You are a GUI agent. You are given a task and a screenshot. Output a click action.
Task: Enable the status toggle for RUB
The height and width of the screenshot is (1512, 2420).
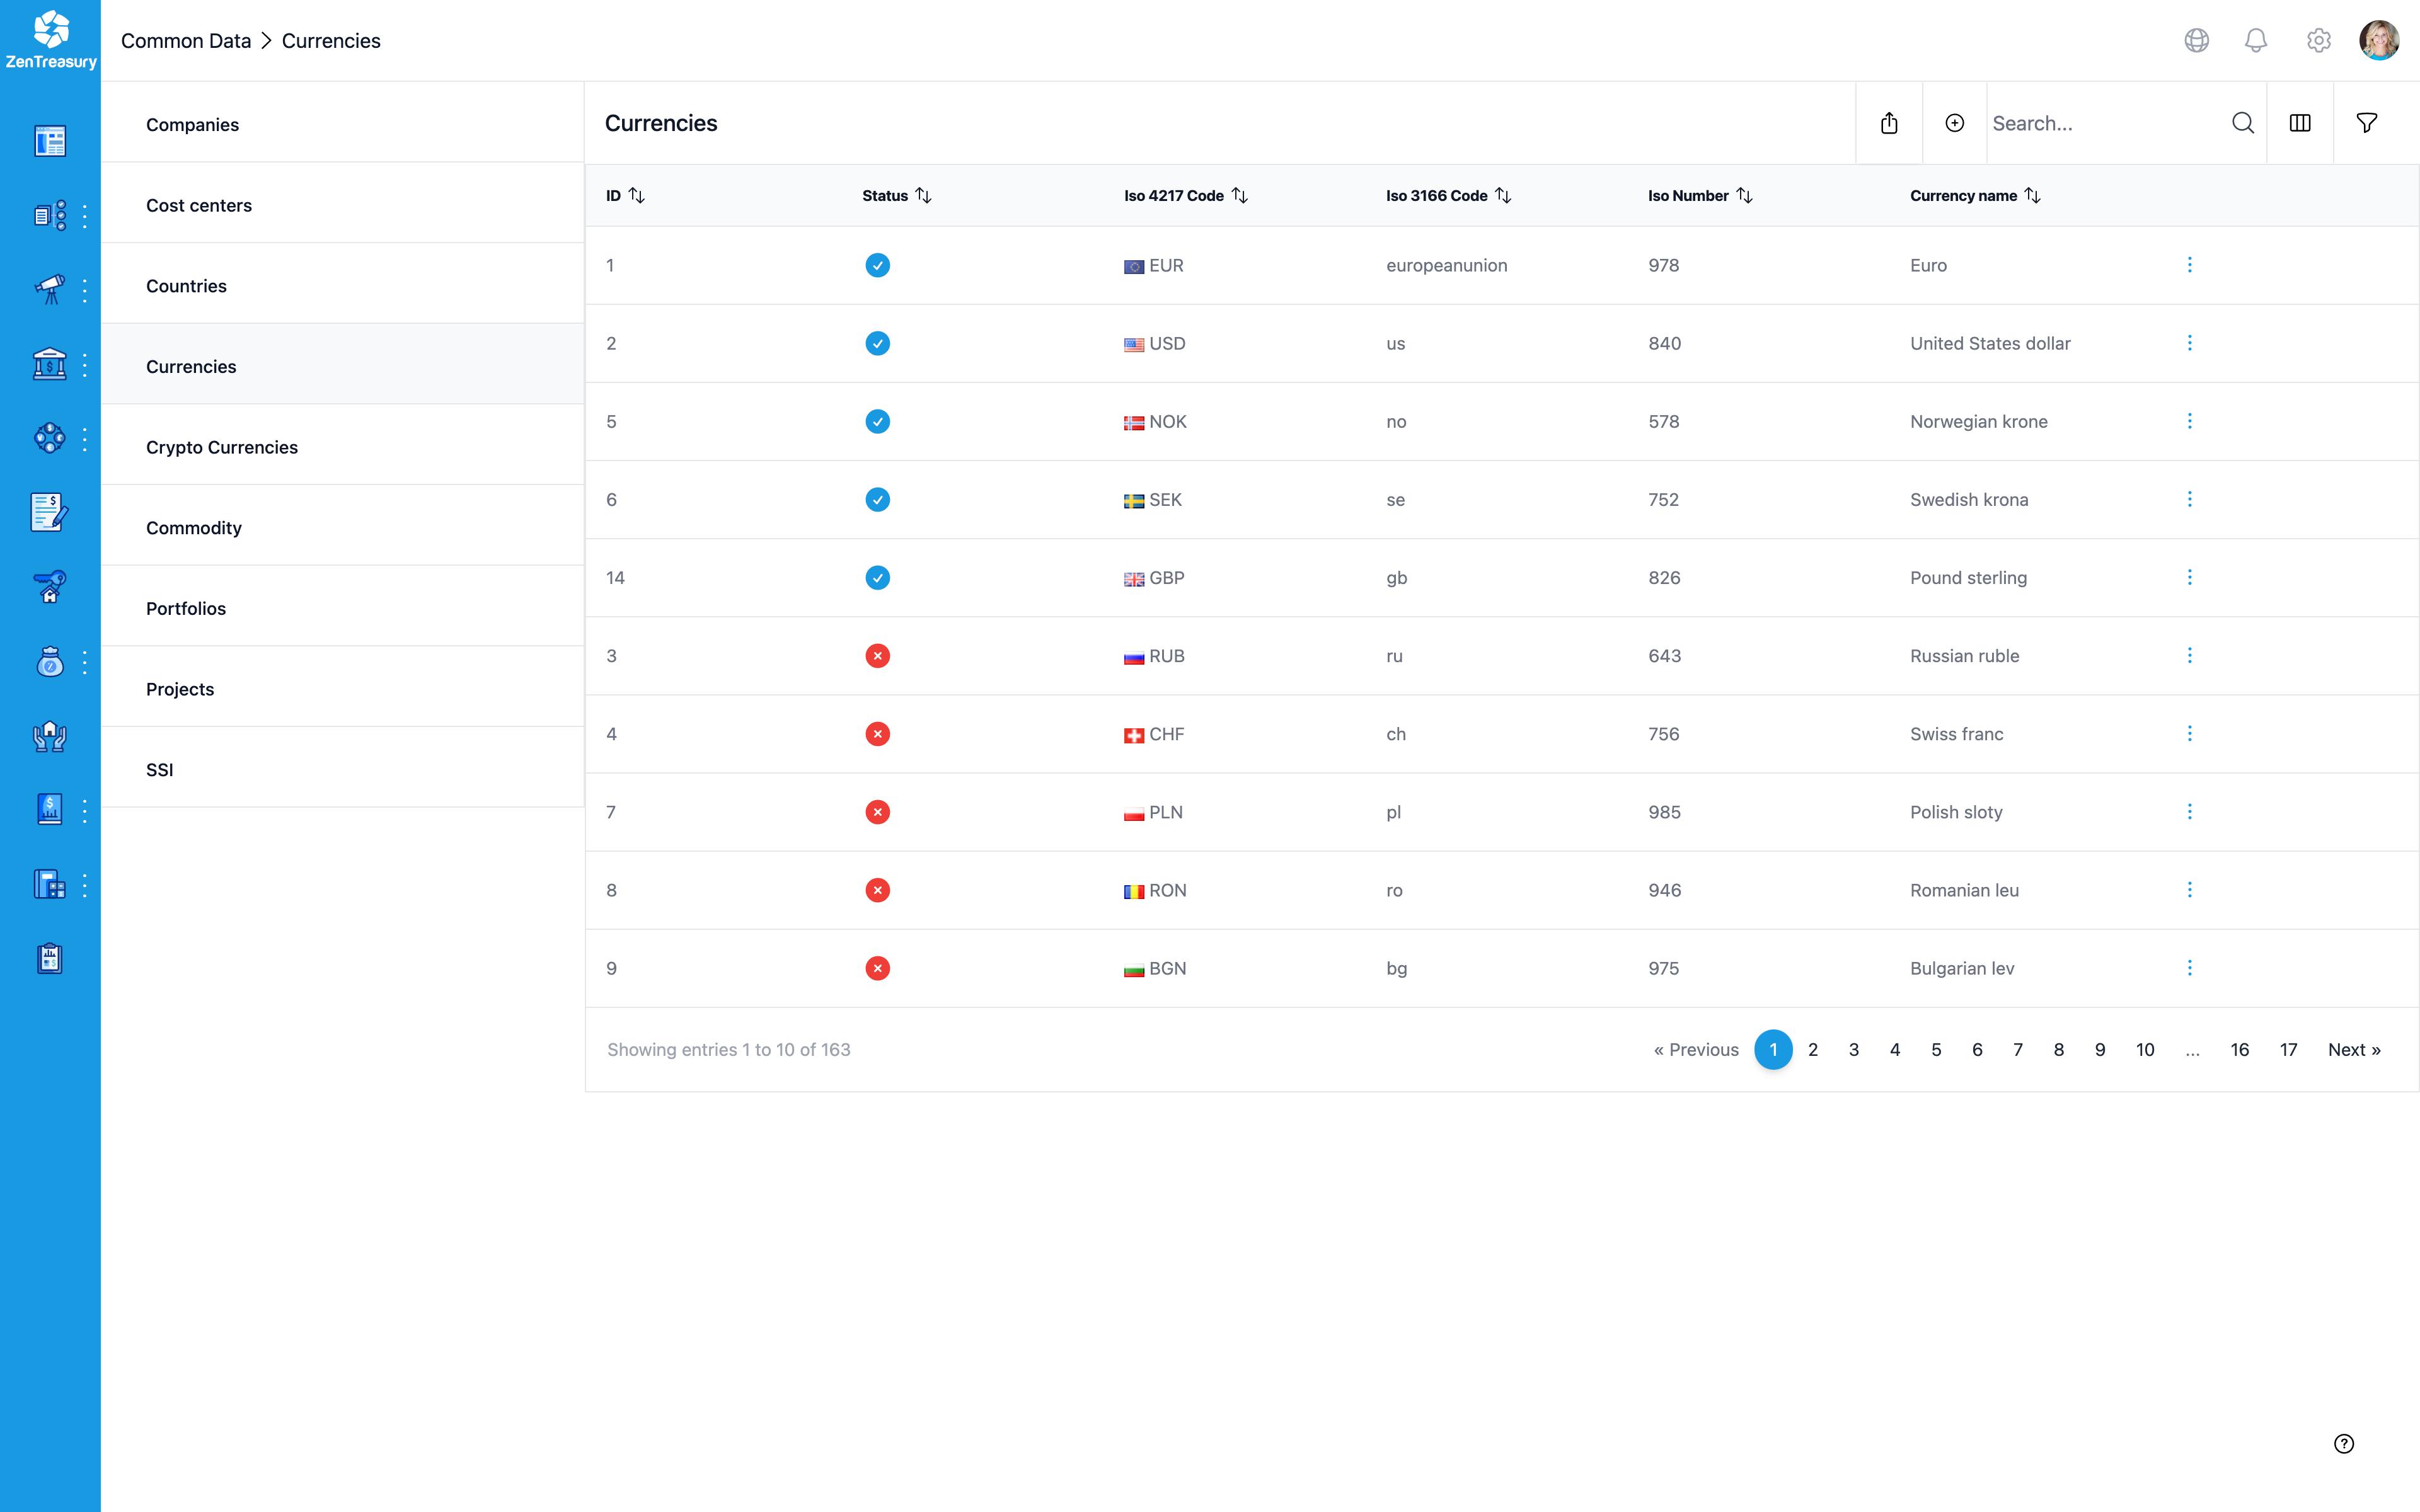[x=877, y=655]
